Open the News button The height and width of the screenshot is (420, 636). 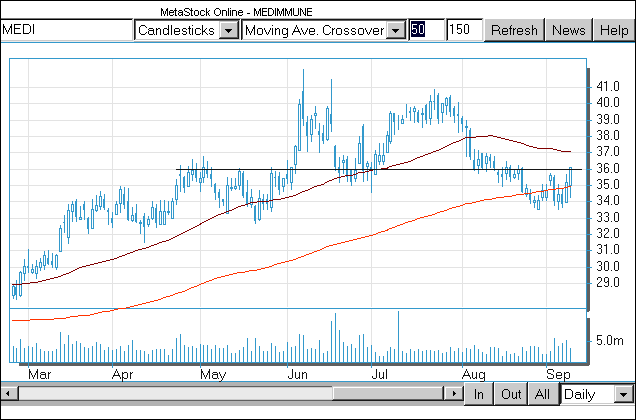569,30
